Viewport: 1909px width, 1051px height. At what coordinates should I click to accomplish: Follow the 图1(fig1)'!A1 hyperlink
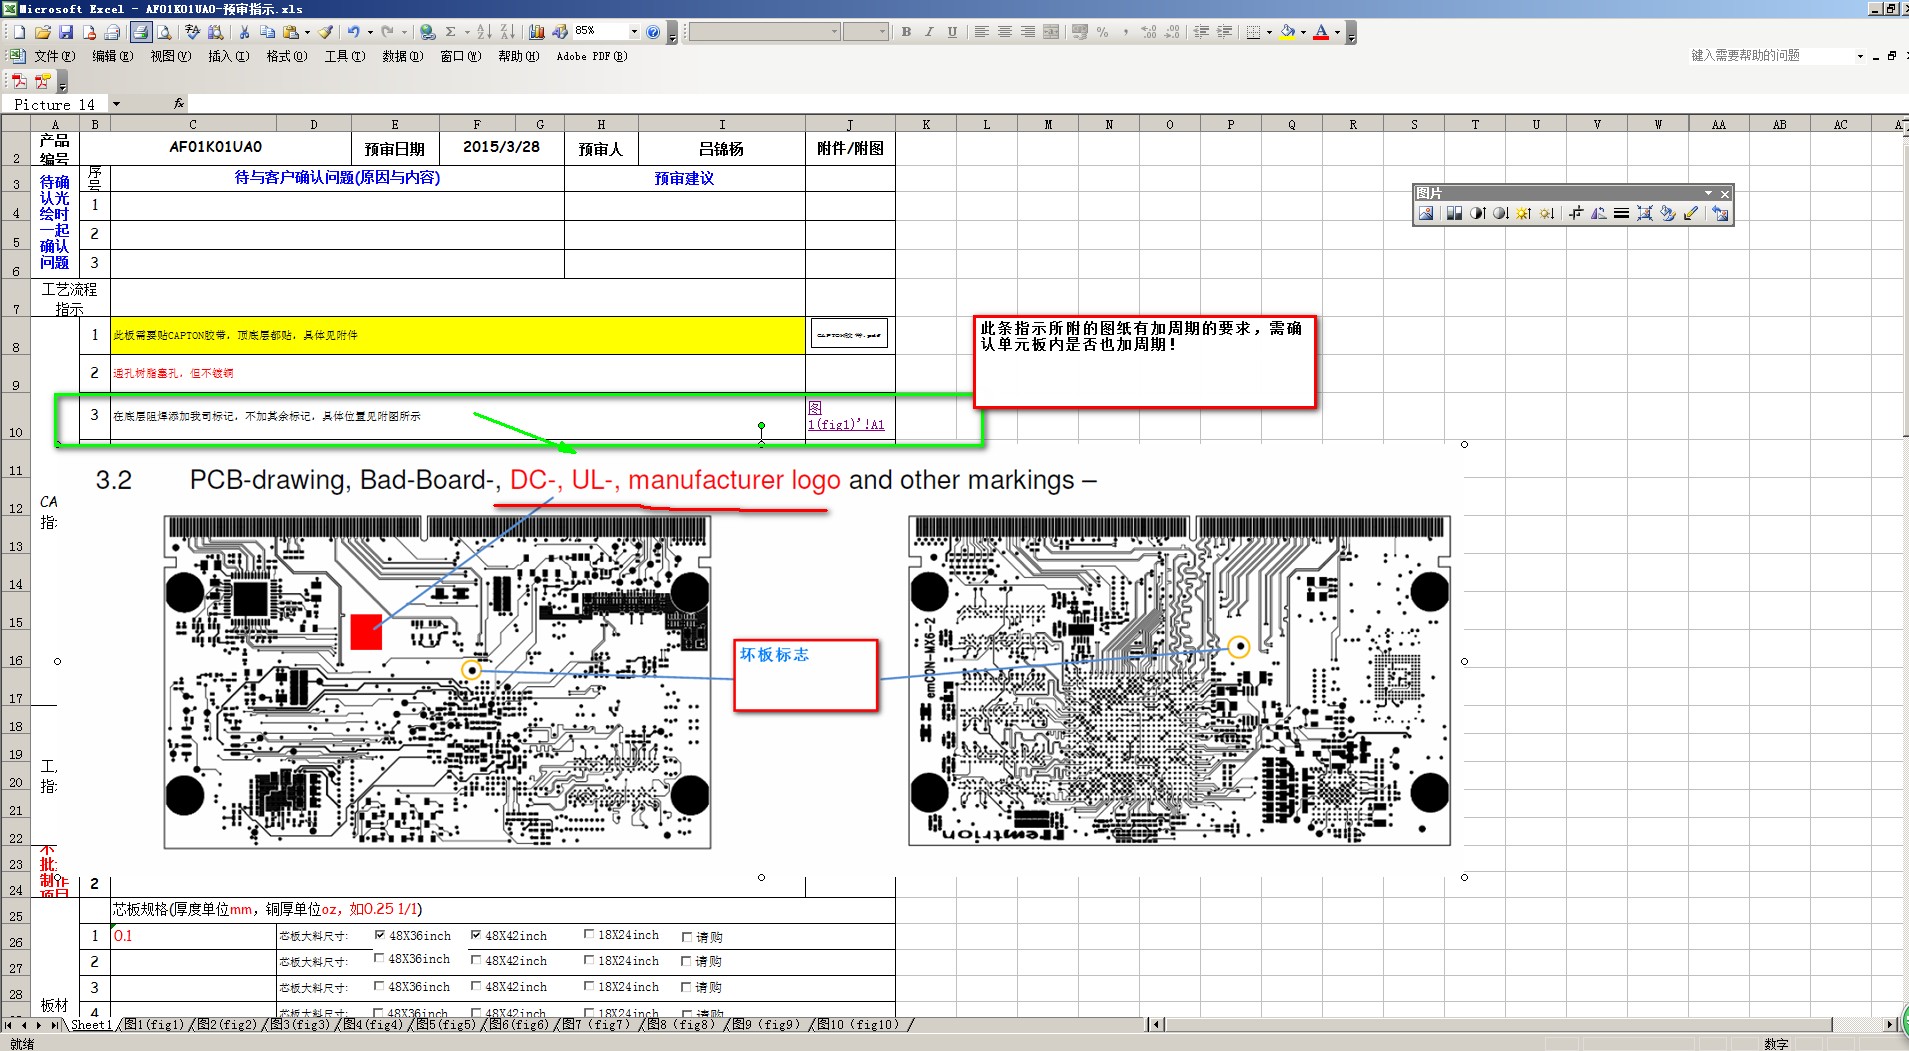point(846,417)
